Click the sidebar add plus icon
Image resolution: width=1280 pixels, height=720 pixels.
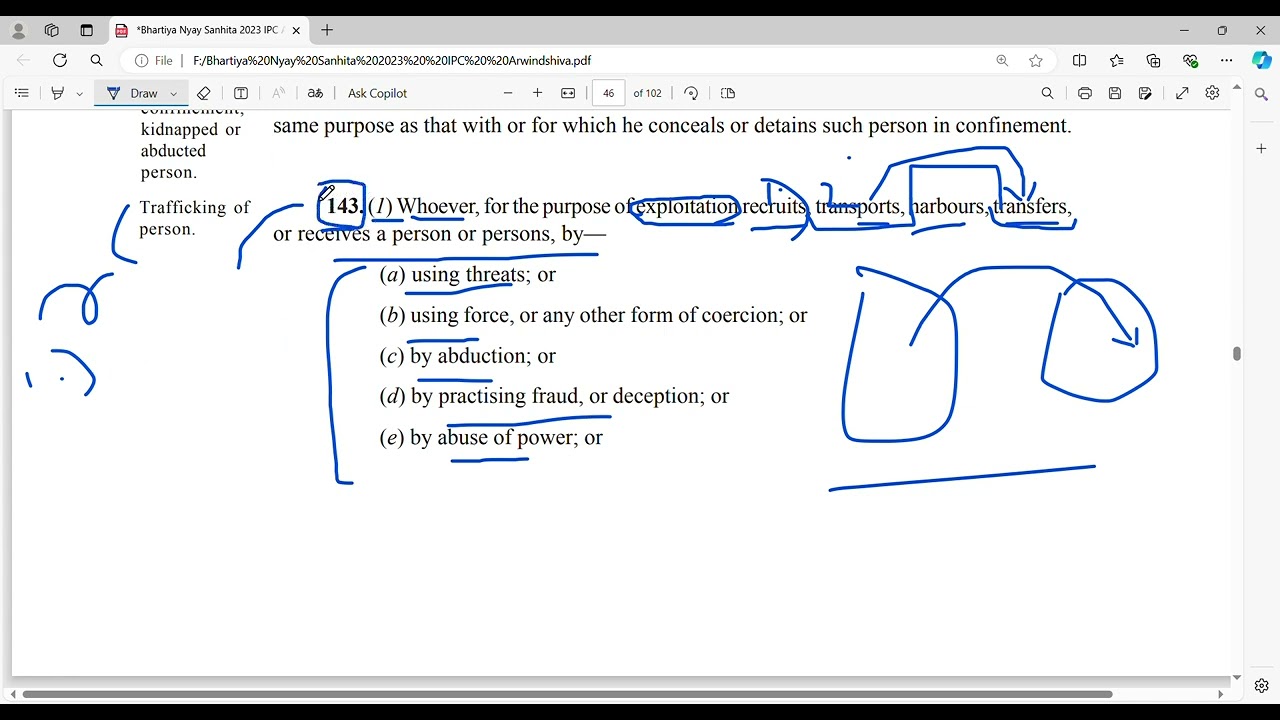tap(1261, 148)
